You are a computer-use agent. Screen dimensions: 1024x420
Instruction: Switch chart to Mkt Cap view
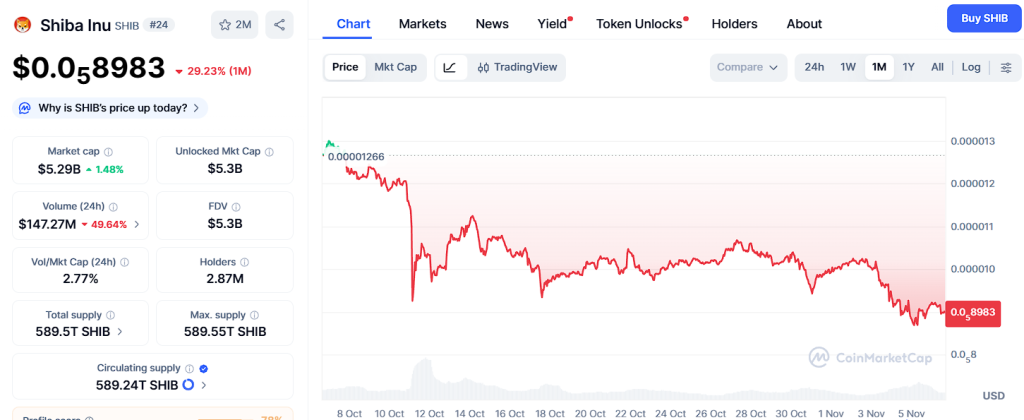[x=395, y=67]
